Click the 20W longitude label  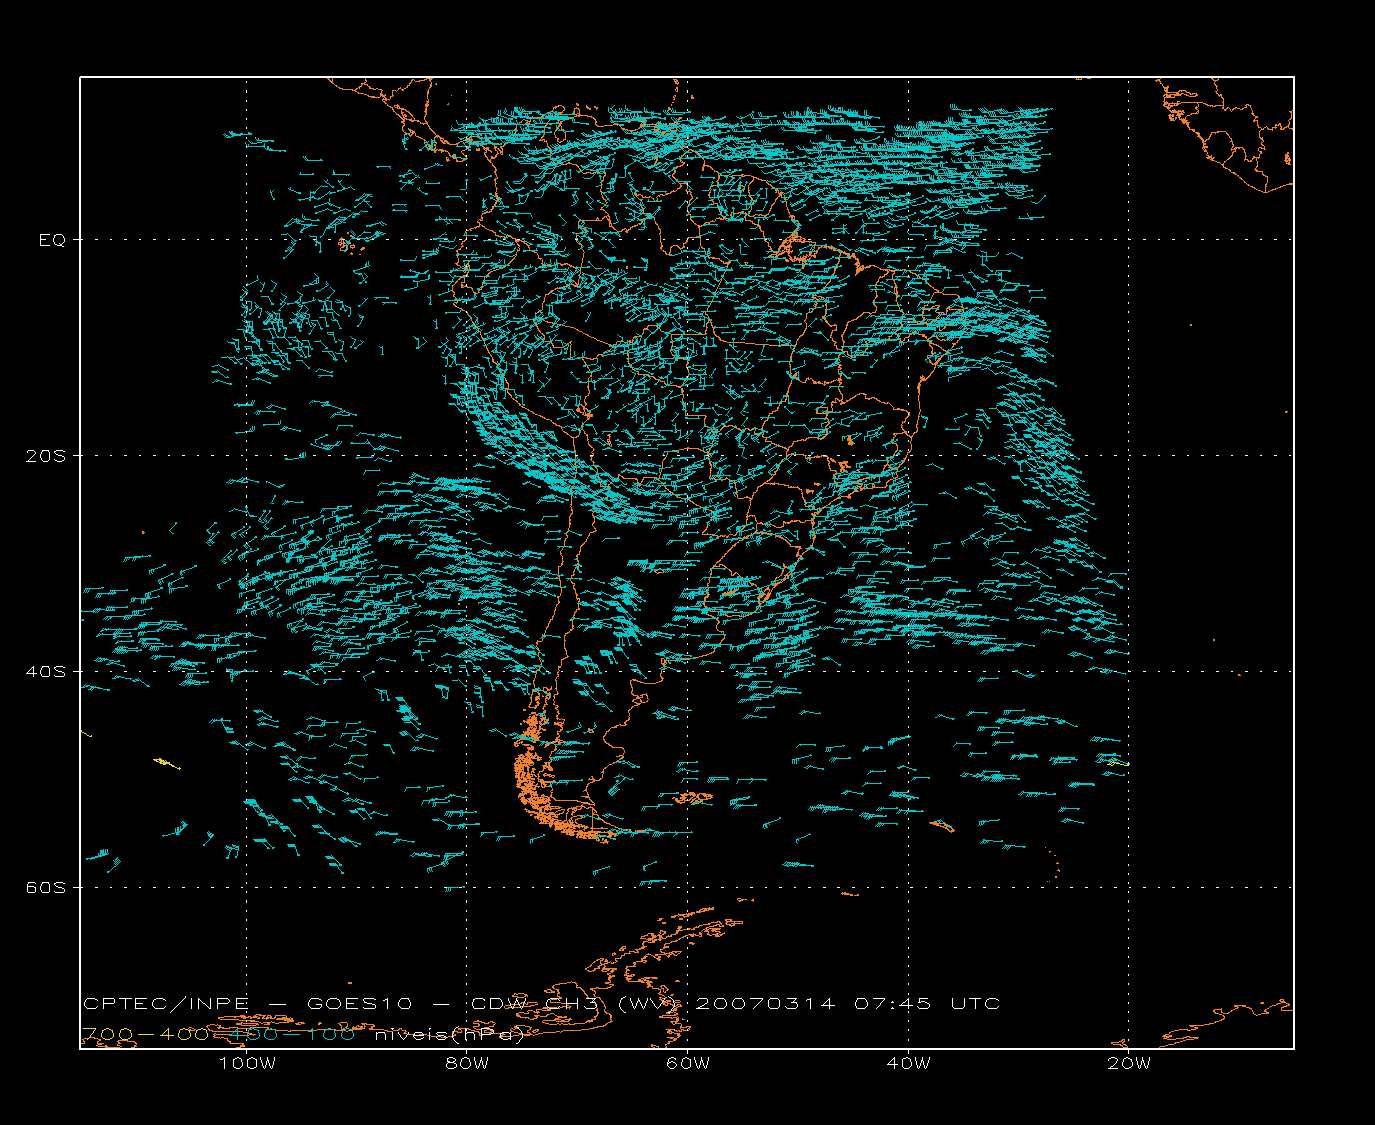point(1129,1064)
